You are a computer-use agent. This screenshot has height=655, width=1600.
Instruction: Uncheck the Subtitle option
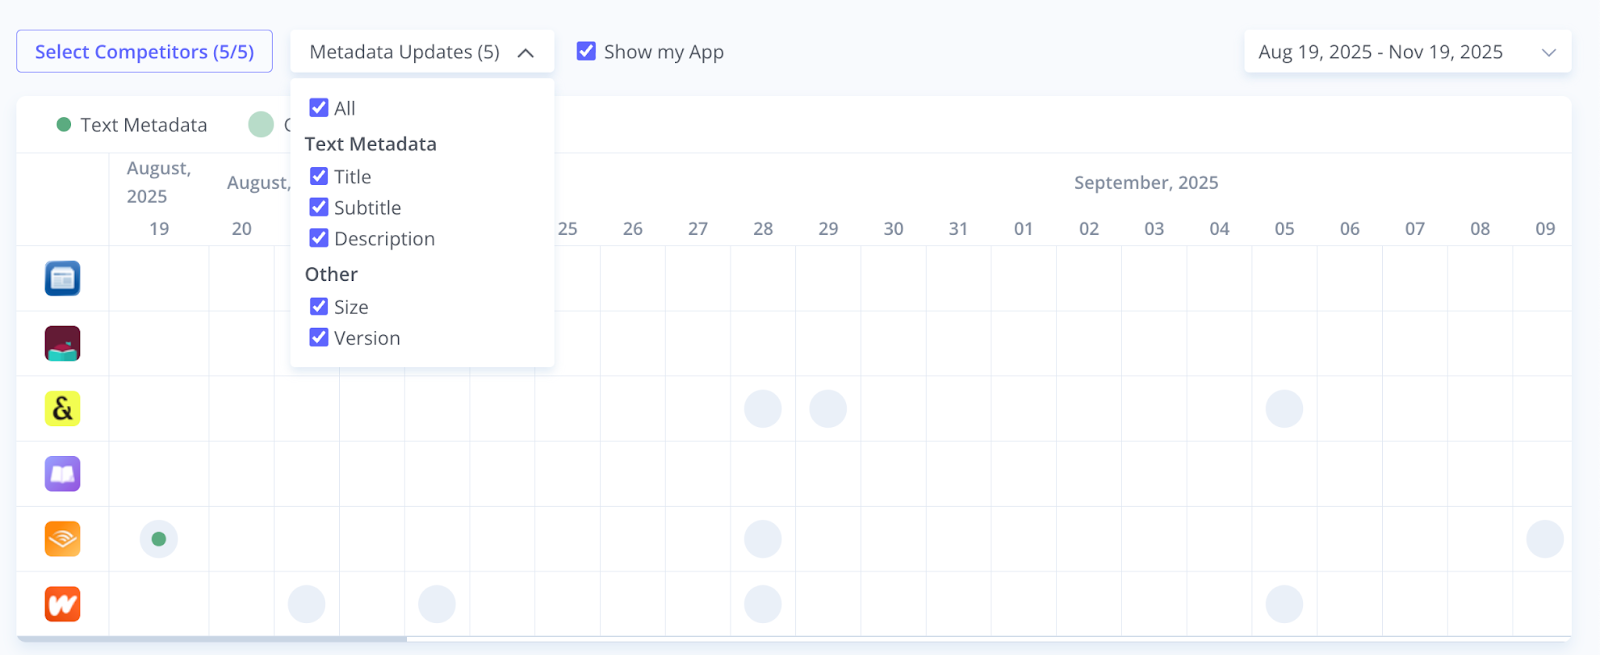[319, 207]
